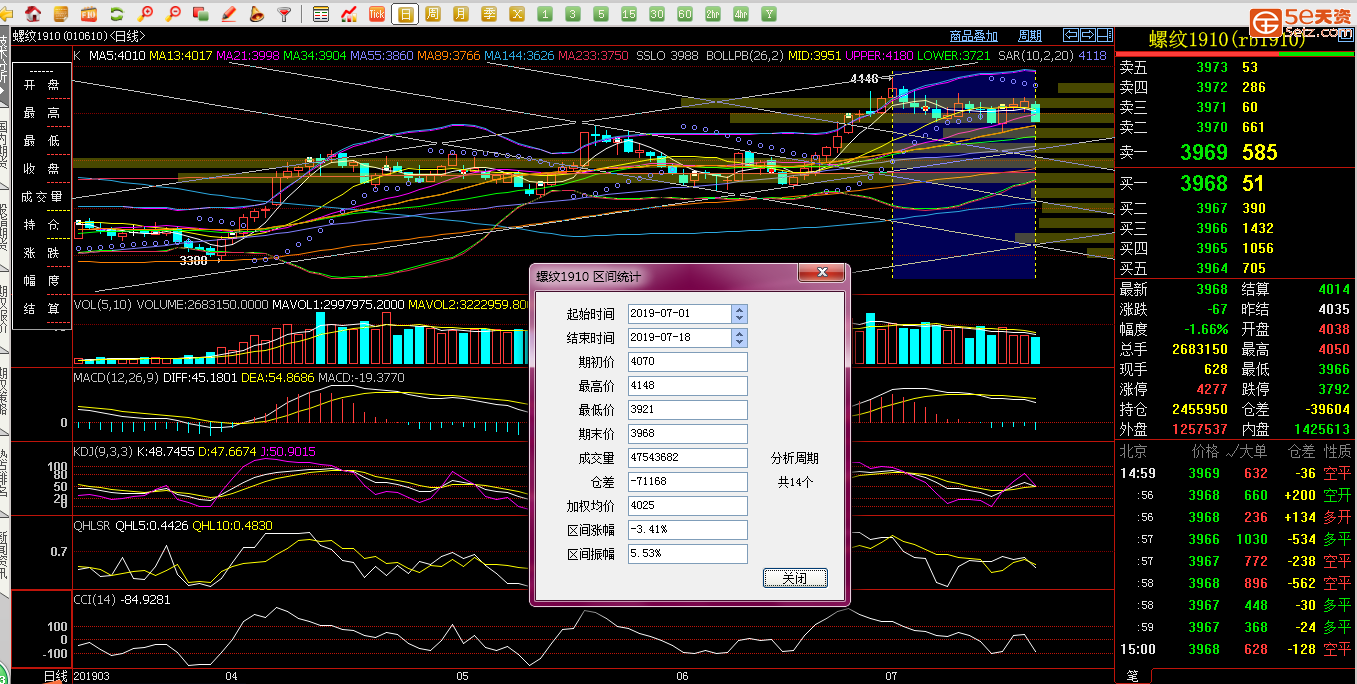Switch to the weekly (周) period

[433, 14]
